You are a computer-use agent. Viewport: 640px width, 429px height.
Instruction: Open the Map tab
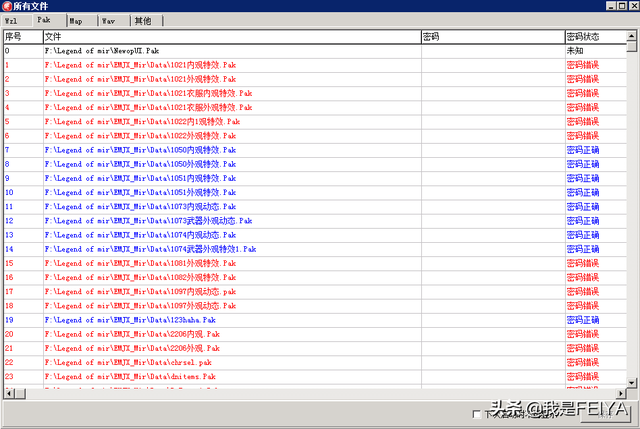pyautogui.click(x=82, y=21)
